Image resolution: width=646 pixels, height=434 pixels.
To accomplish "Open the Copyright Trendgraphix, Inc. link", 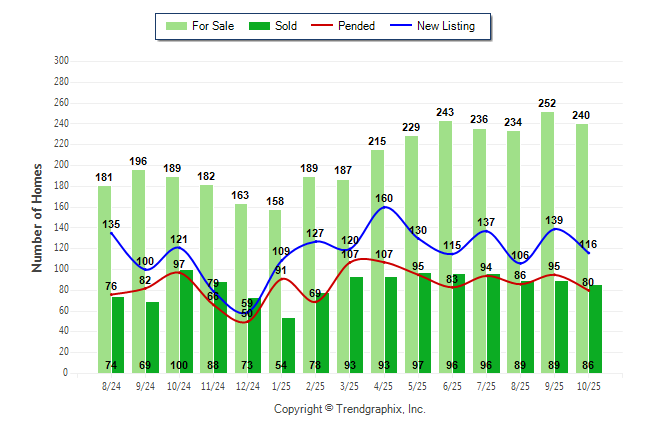I will click(x=349, y=409).
